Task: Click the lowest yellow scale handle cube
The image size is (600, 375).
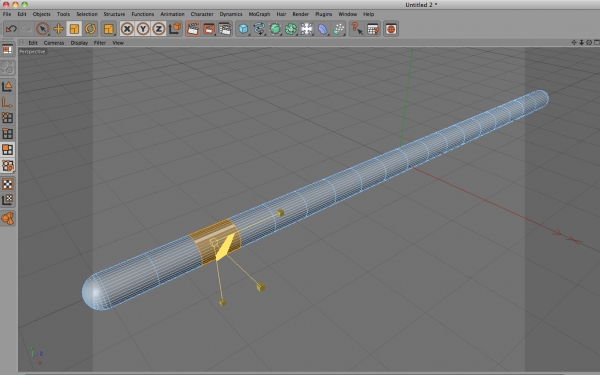Action: tap(222, 302)
